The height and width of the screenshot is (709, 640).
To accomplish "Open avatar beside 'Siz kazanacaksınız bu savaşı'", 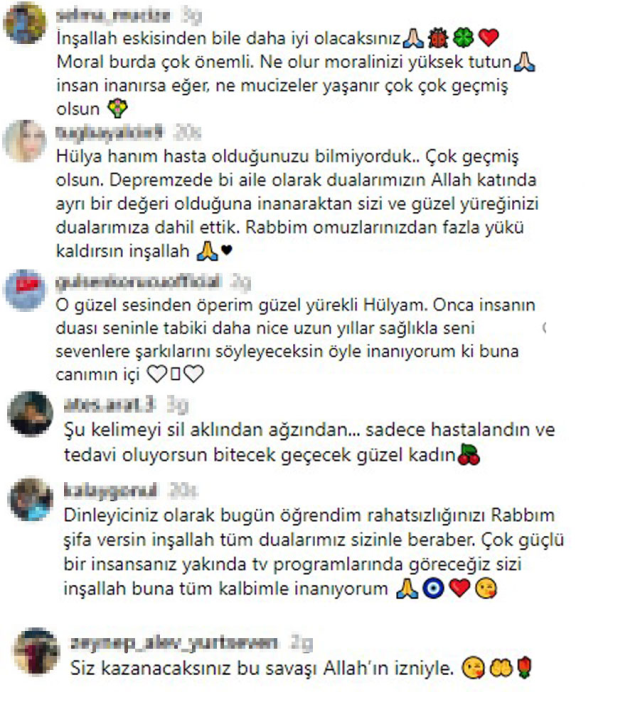I will point(37,651).
